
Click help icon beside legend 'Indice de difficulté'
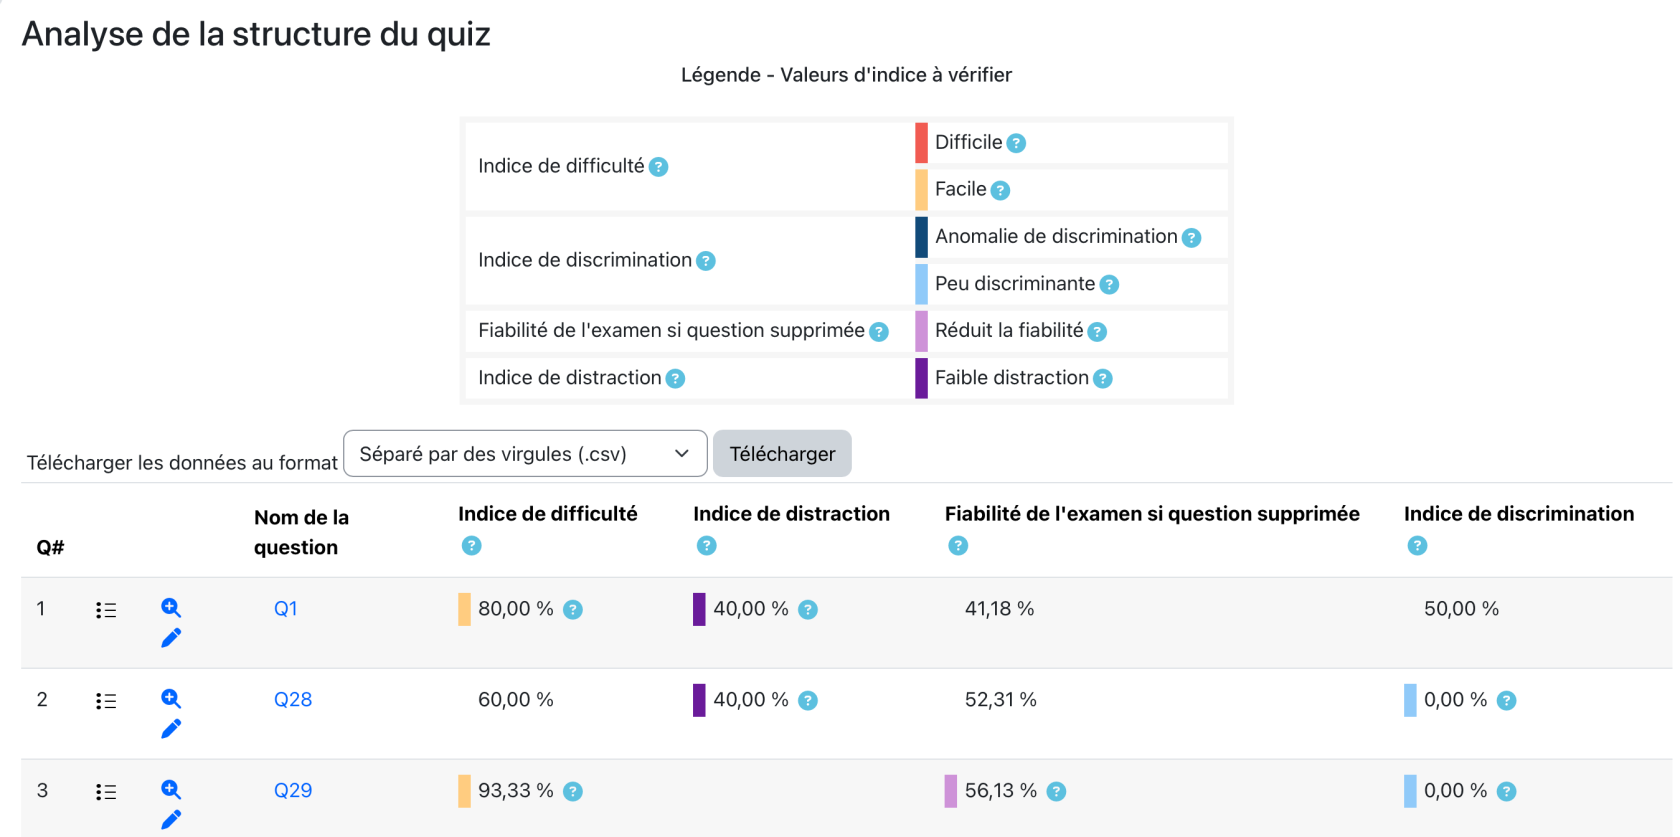658,167
